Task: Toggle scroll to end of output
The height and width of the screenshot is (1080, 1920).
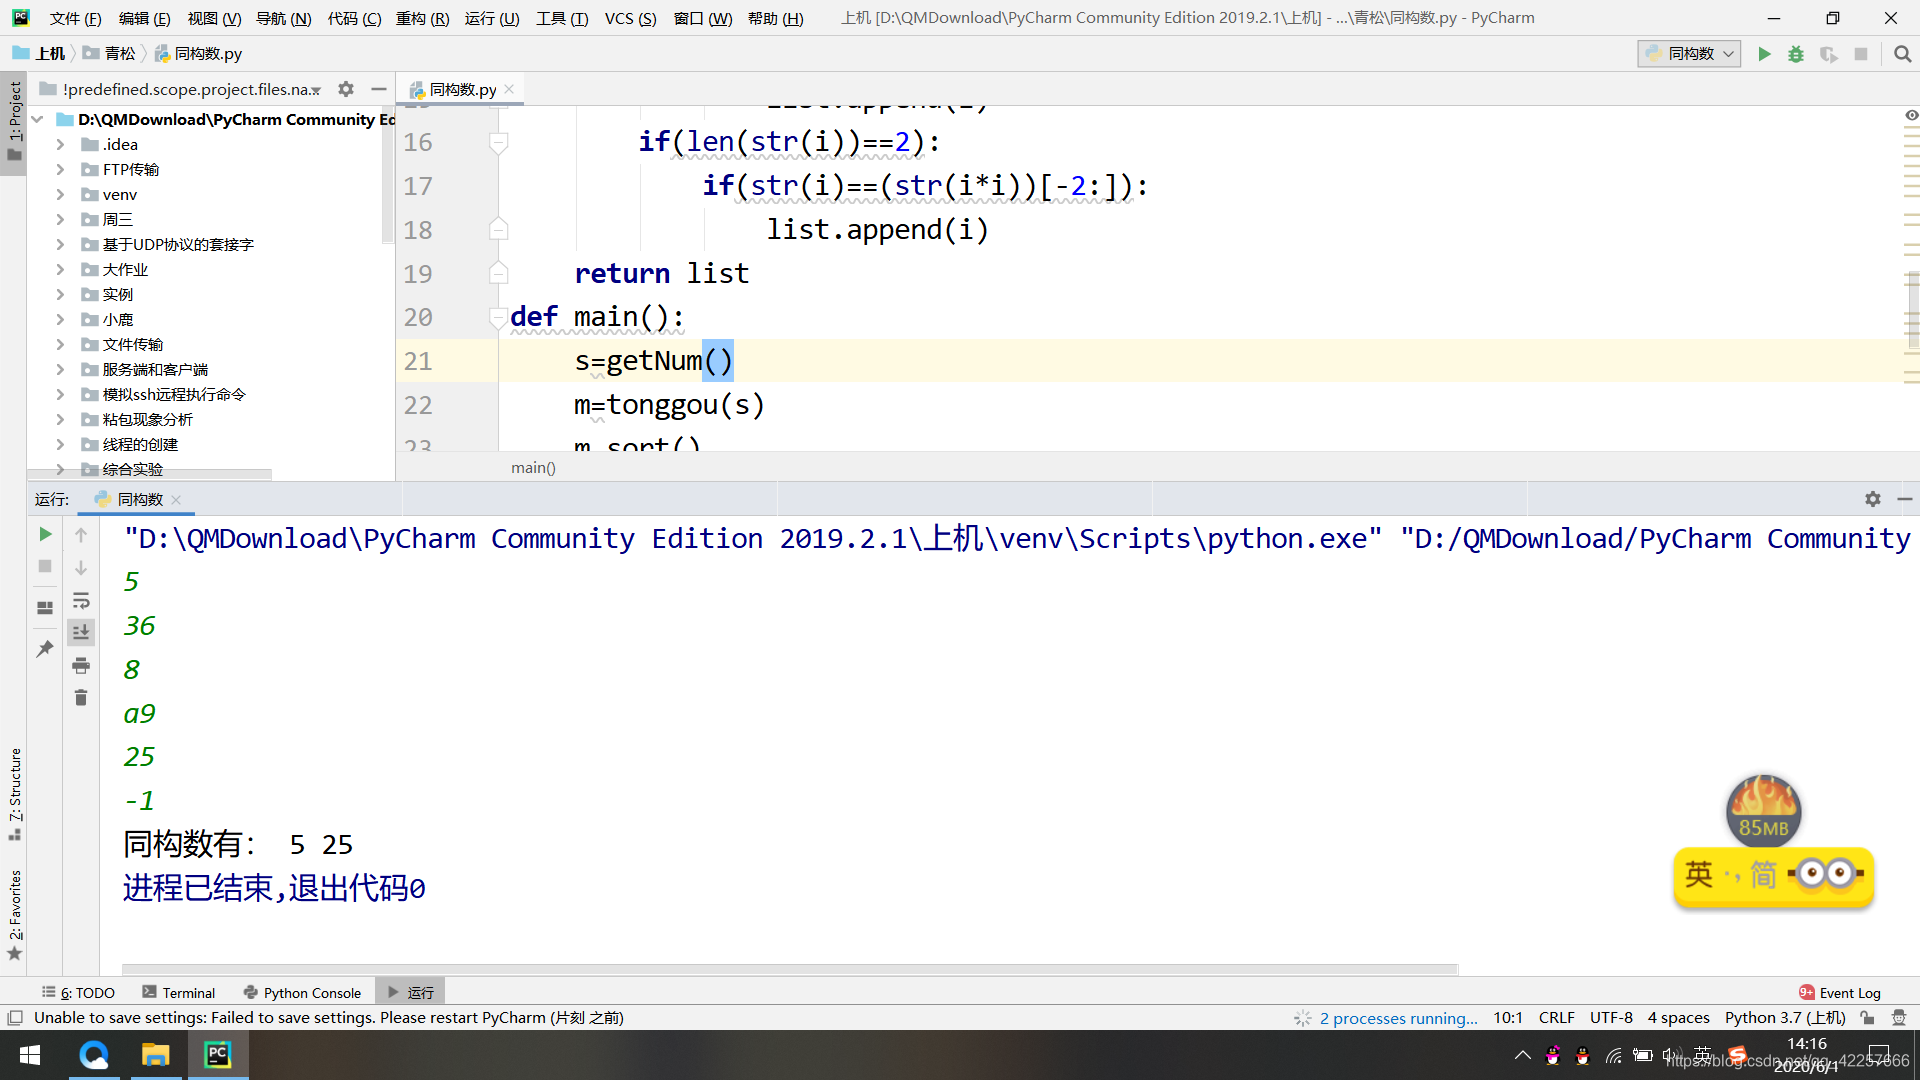Action: click(x=81, y=632)
